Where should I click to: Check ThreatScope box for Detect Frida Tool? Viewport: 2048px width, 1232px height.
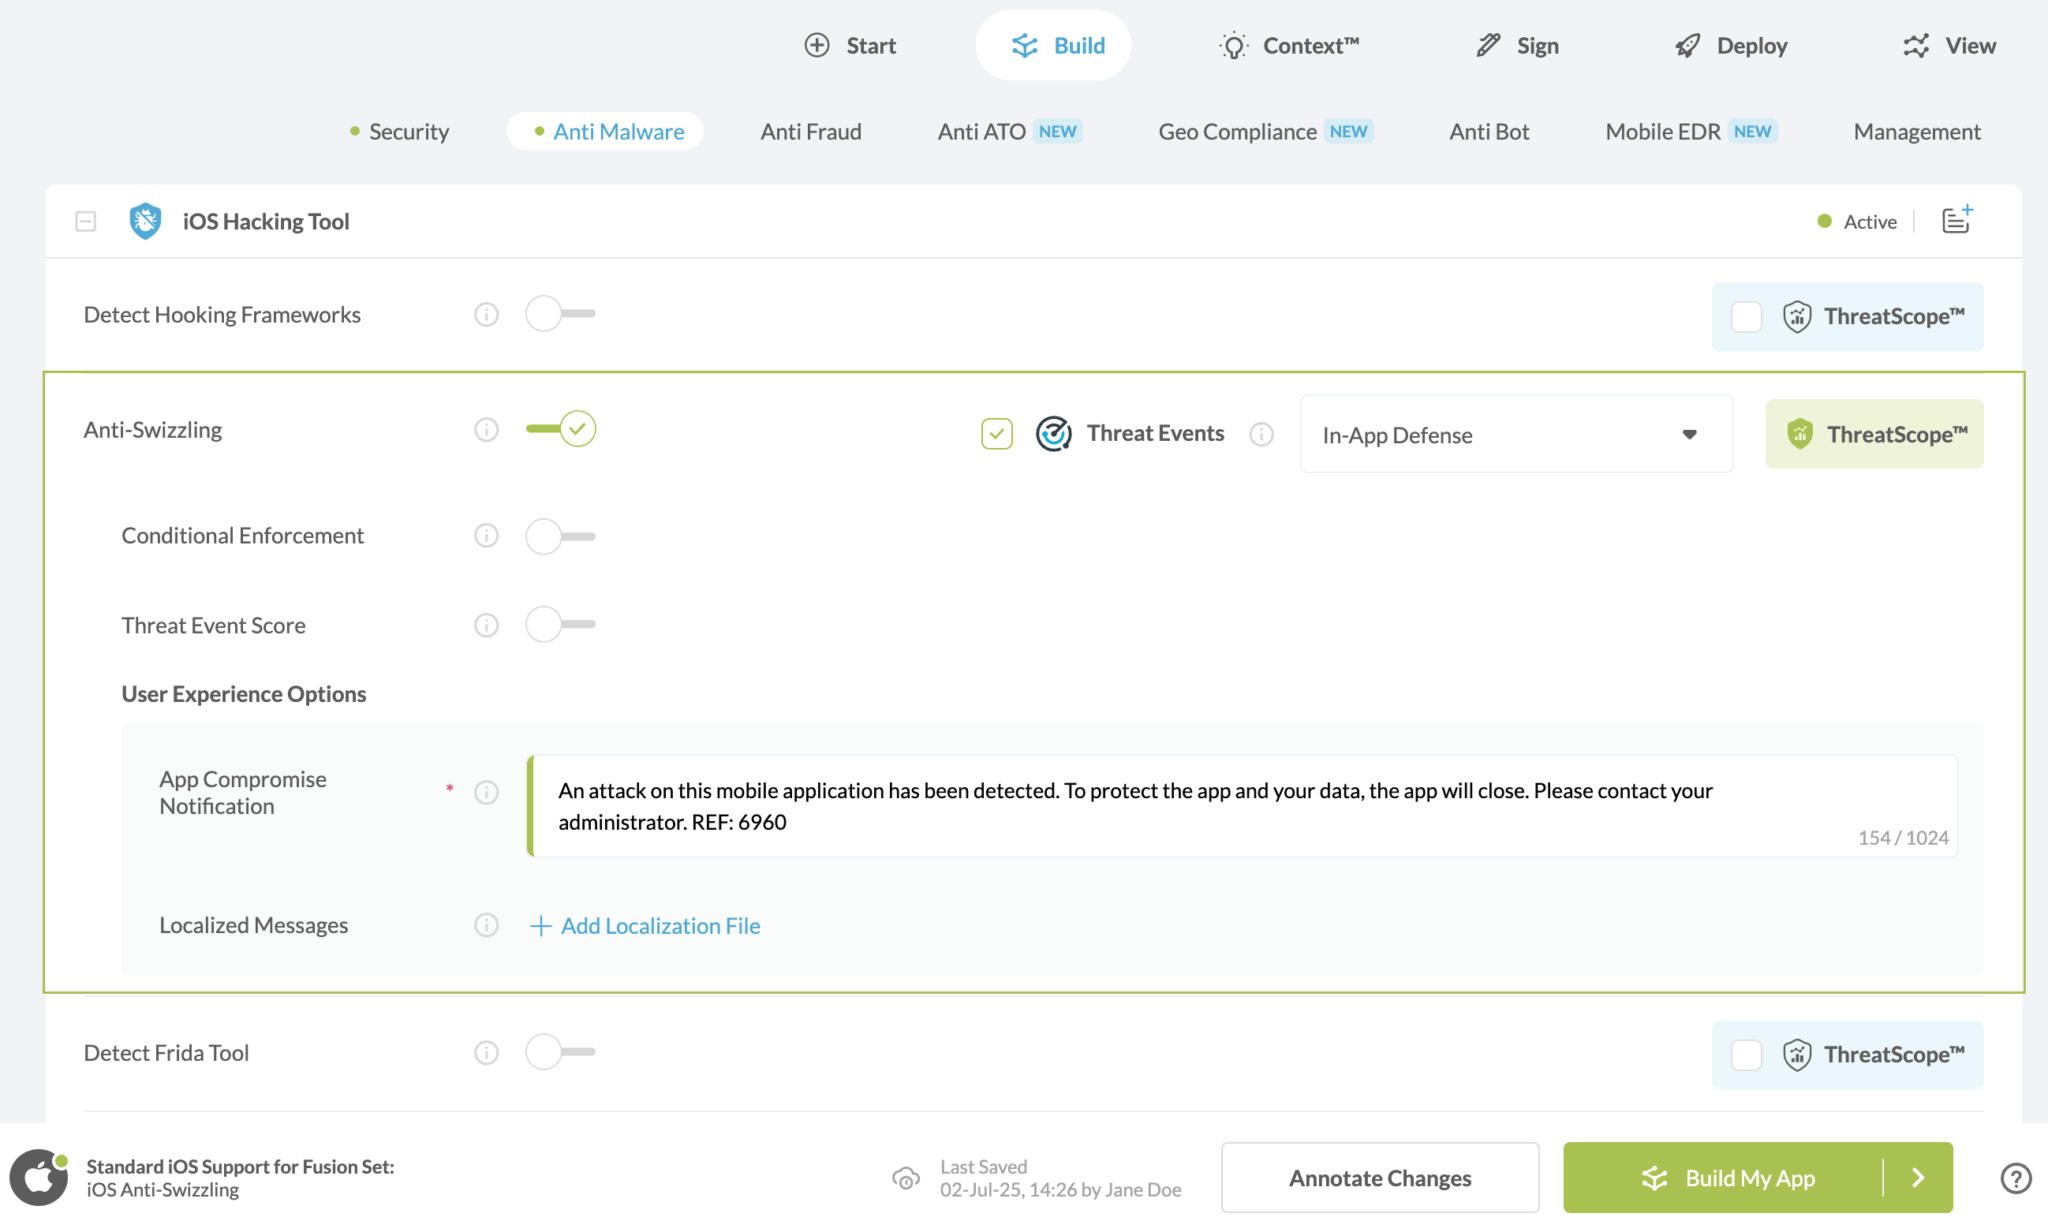pos(1746,1054)
